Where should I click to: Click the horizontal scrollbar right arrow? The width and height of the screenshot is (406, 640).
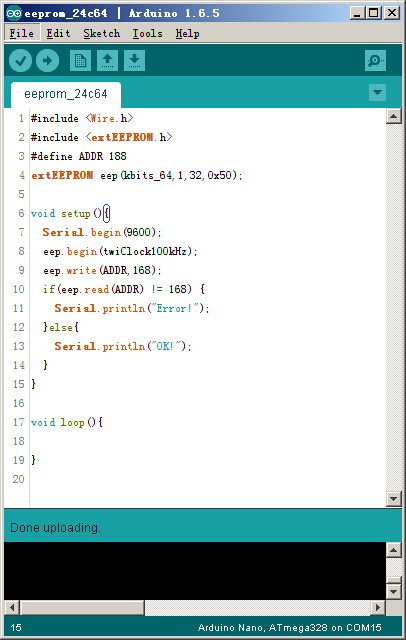pos(378,607)
